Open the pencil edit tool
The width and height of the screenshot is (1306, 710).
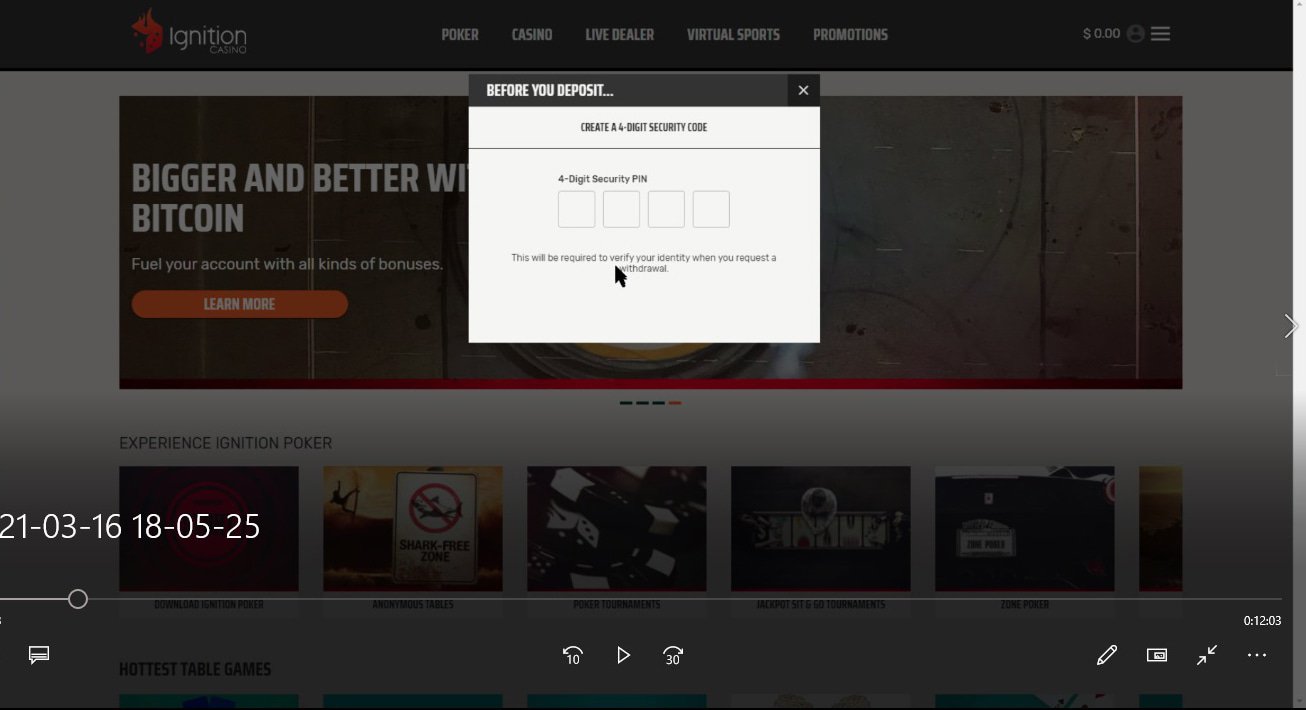1107,655
